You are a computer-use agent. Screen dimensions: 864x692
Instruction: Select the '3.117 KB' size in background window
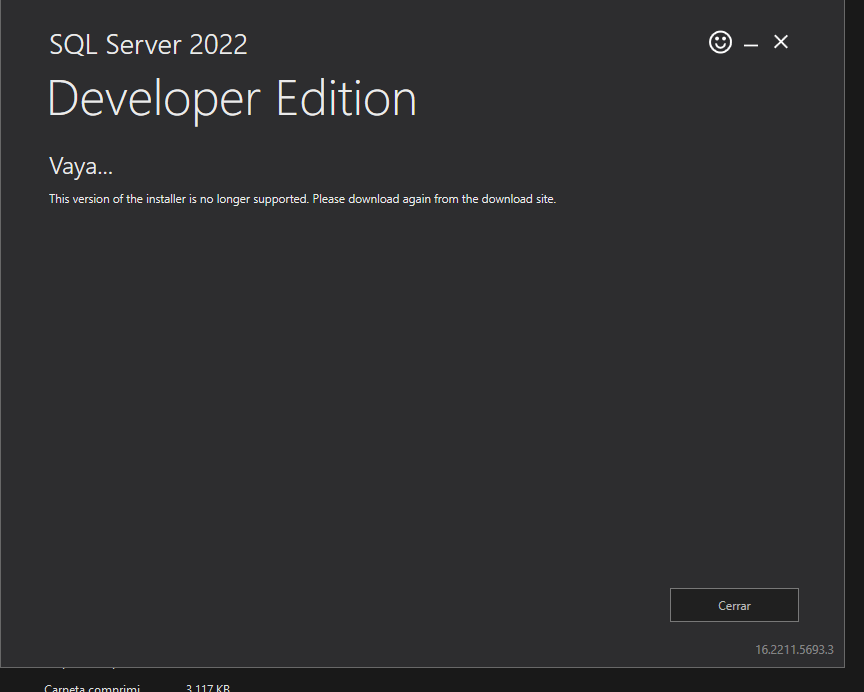coord(208,688)
